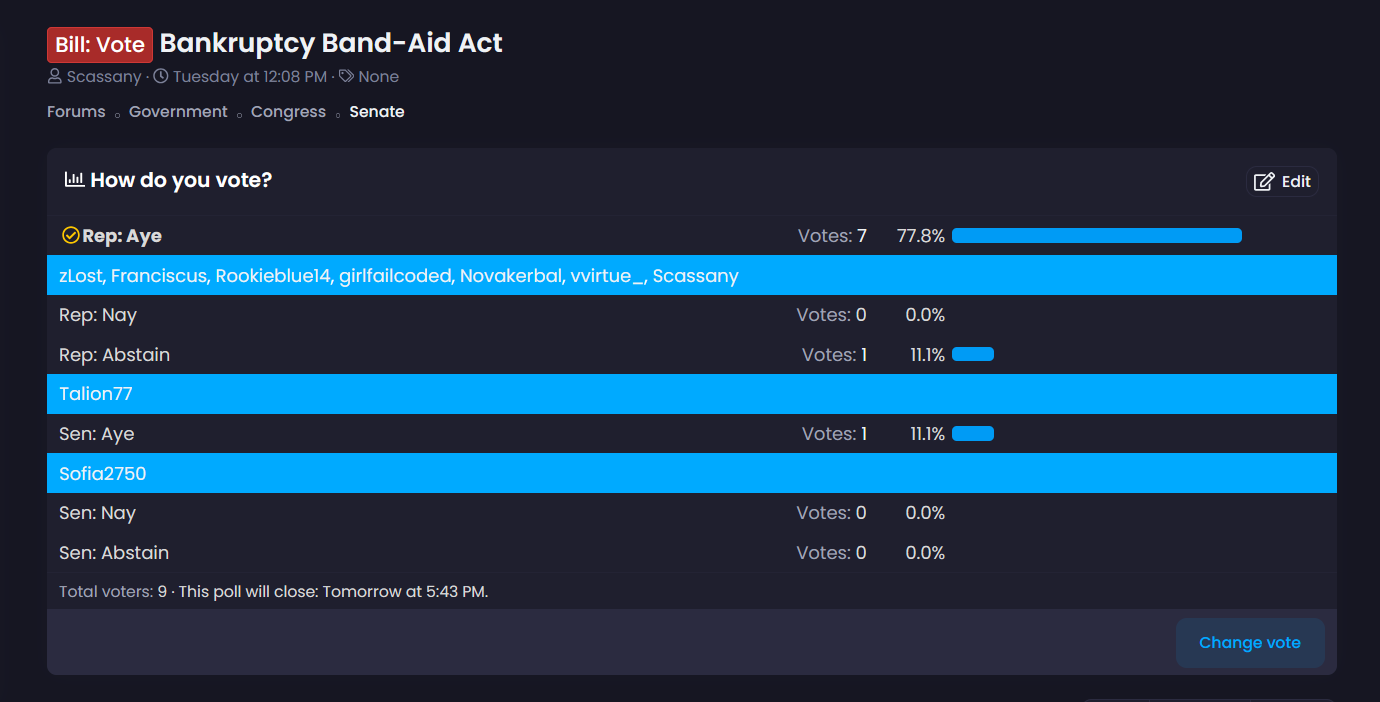Click the checkmark icon beside Rep: Aye

(x=70, y=236)
